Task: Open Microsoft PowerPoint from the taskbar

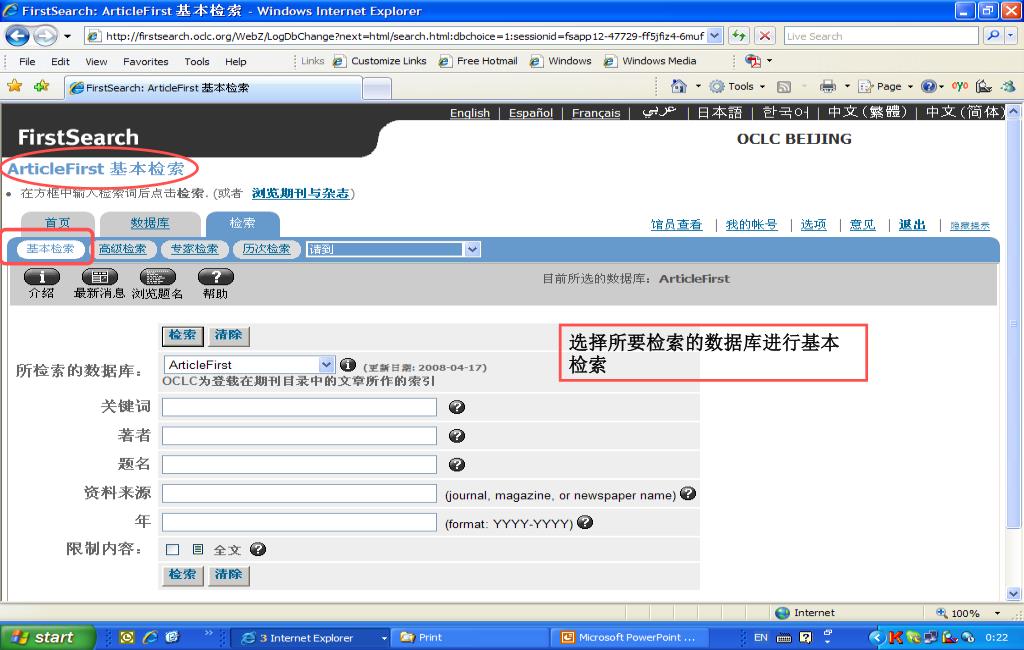Action: tap(630, 638)
